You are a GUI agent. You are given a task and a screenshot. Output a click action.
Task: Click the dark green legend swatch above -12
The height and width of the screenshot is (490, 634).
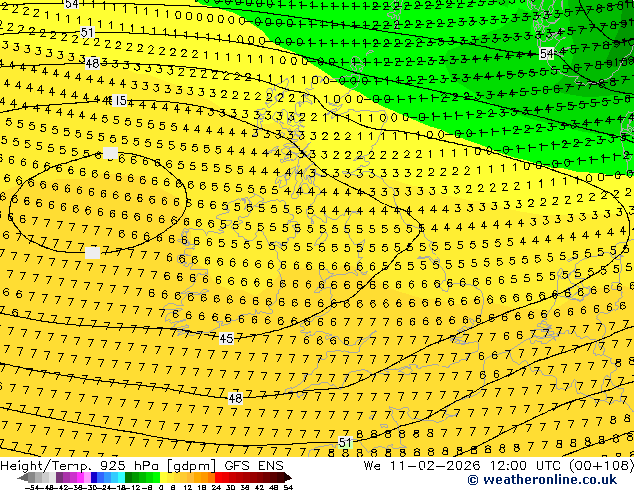click(128, 477)
